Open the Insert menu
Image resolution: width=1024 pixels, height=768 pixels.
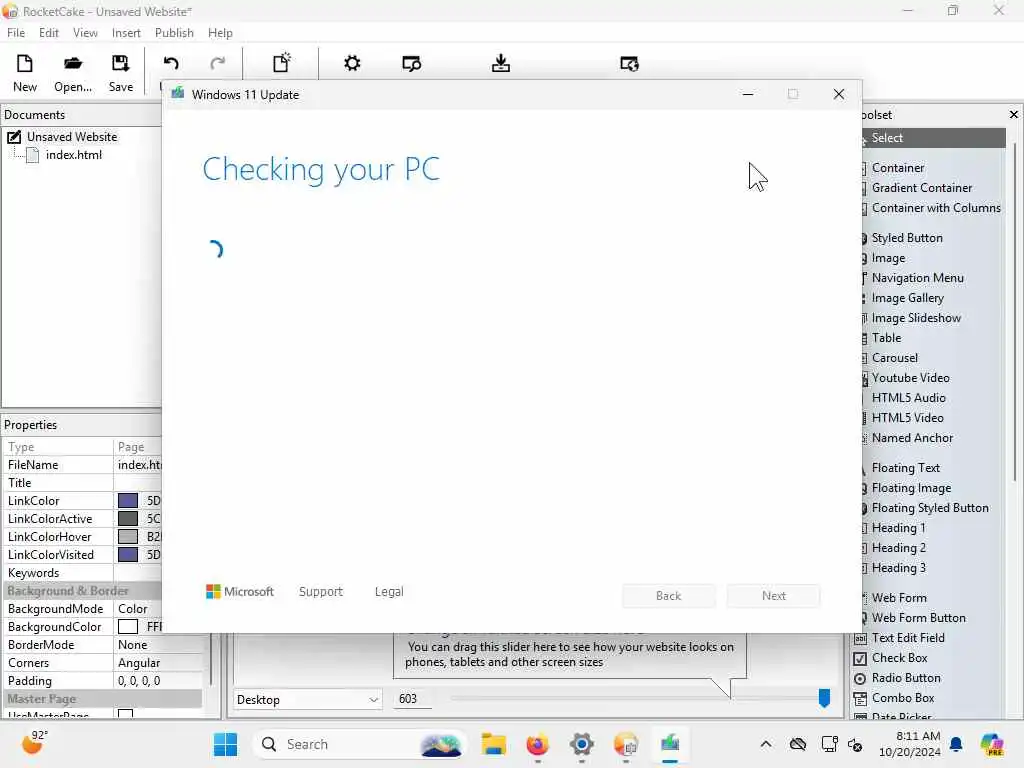click(126, 33)
